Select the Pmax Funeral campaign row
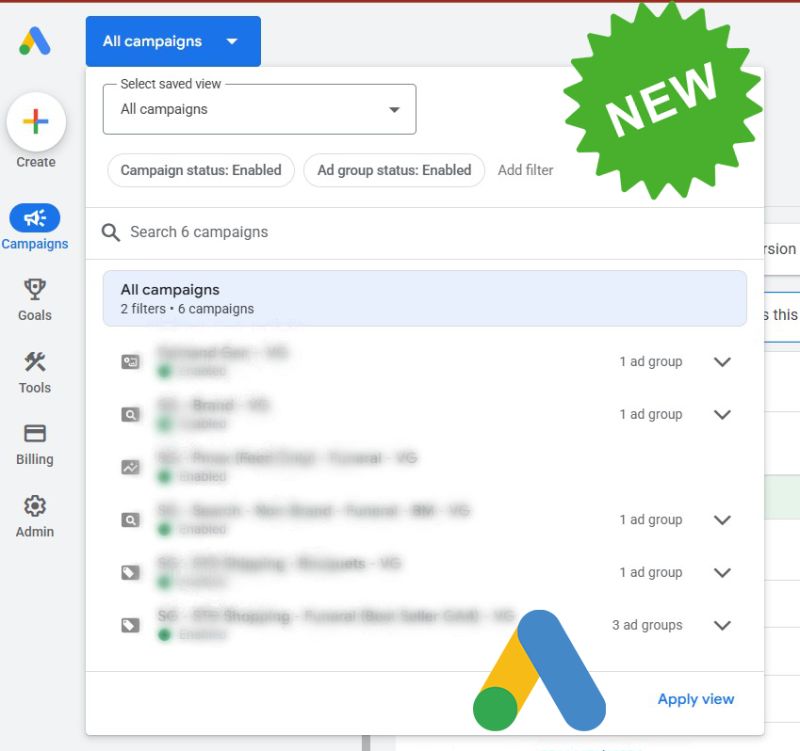 [424, 467]
